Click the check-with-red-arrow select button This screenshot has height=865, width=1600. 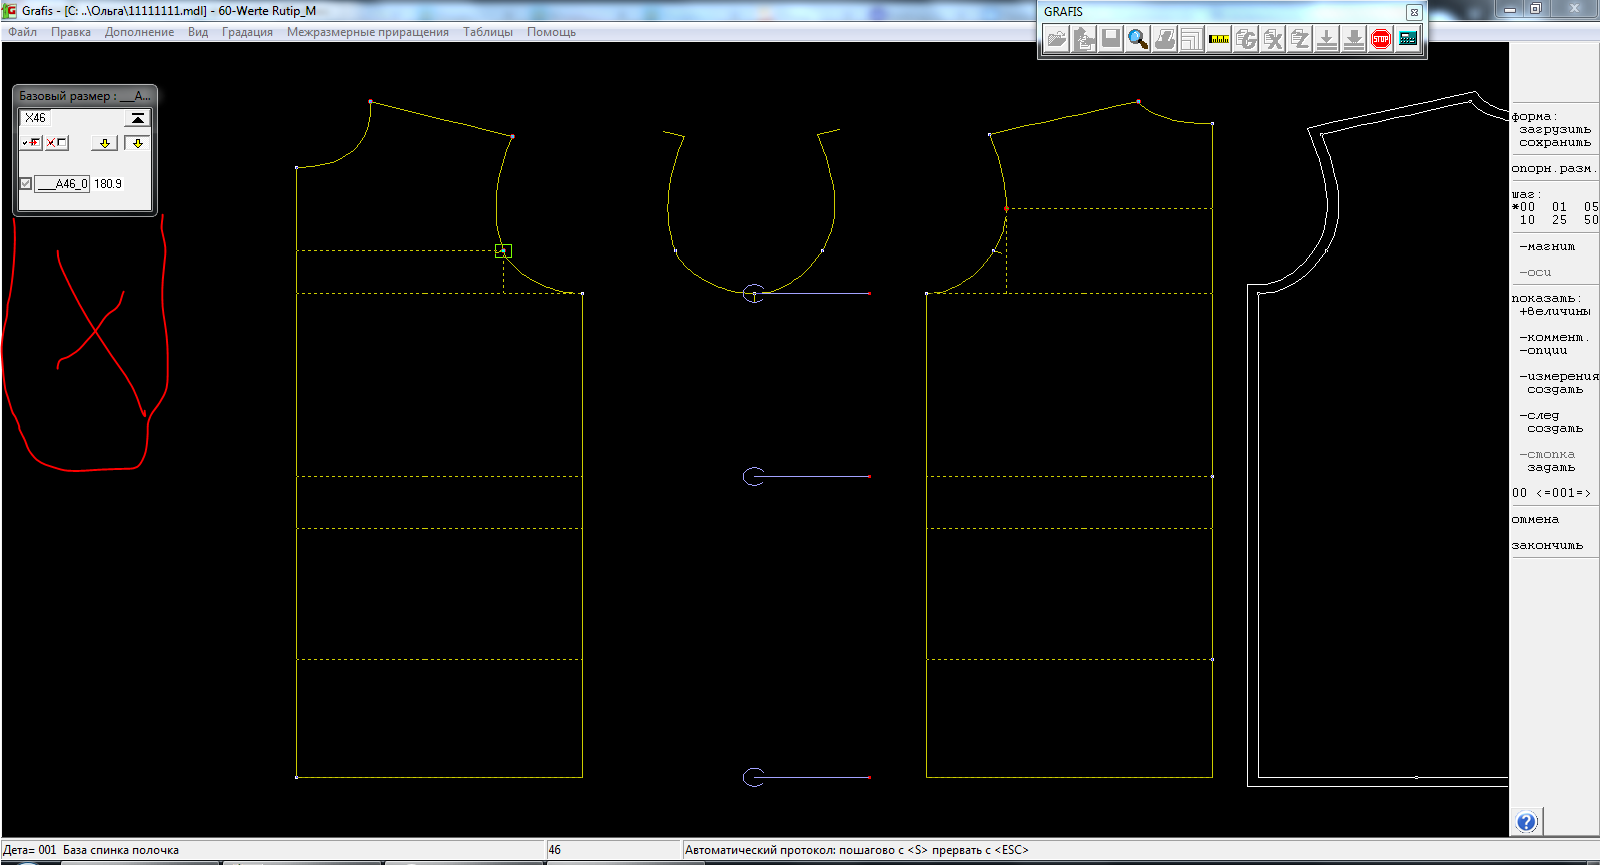32,143
